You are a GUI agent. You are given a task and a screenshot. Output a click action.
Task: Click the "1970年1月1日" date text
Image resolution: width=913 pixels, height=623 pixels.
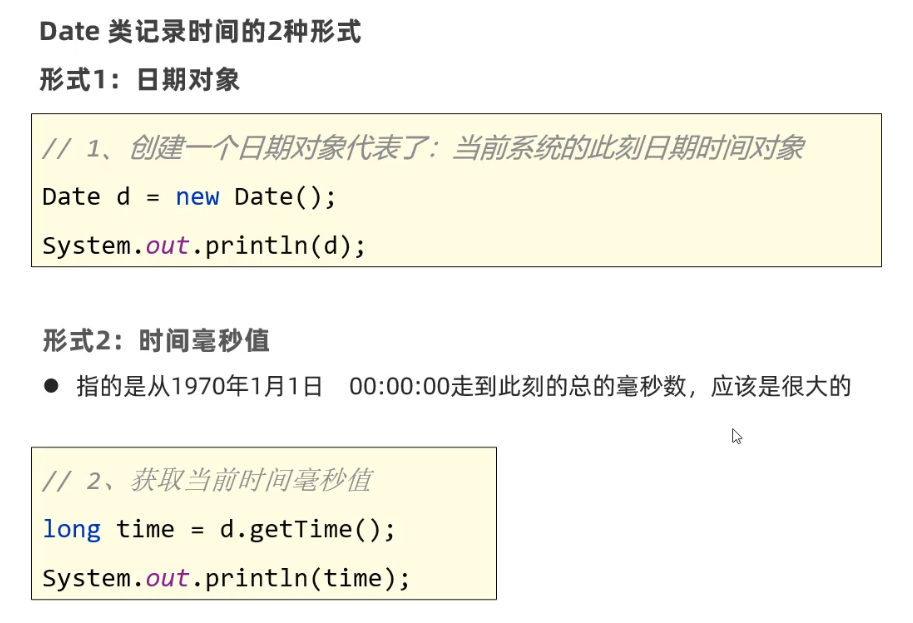[x=247, y=386]
